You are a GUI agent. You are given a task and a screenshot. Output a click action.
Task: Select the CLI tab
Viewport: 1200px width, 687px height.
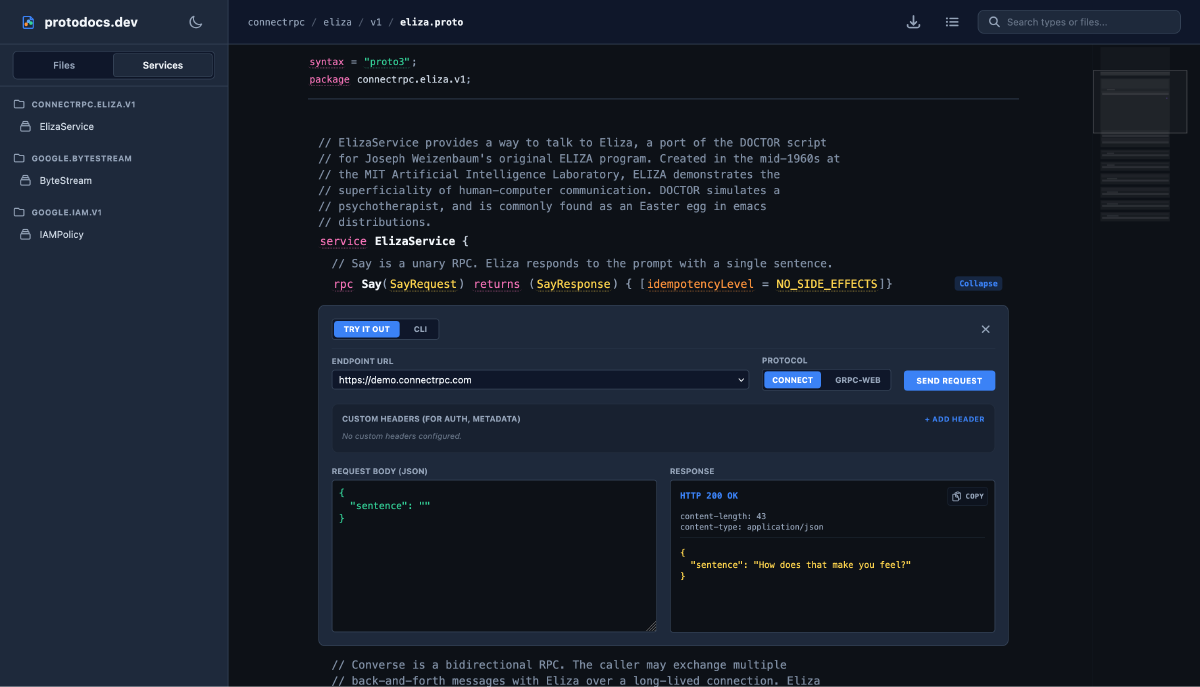(420, 329)
